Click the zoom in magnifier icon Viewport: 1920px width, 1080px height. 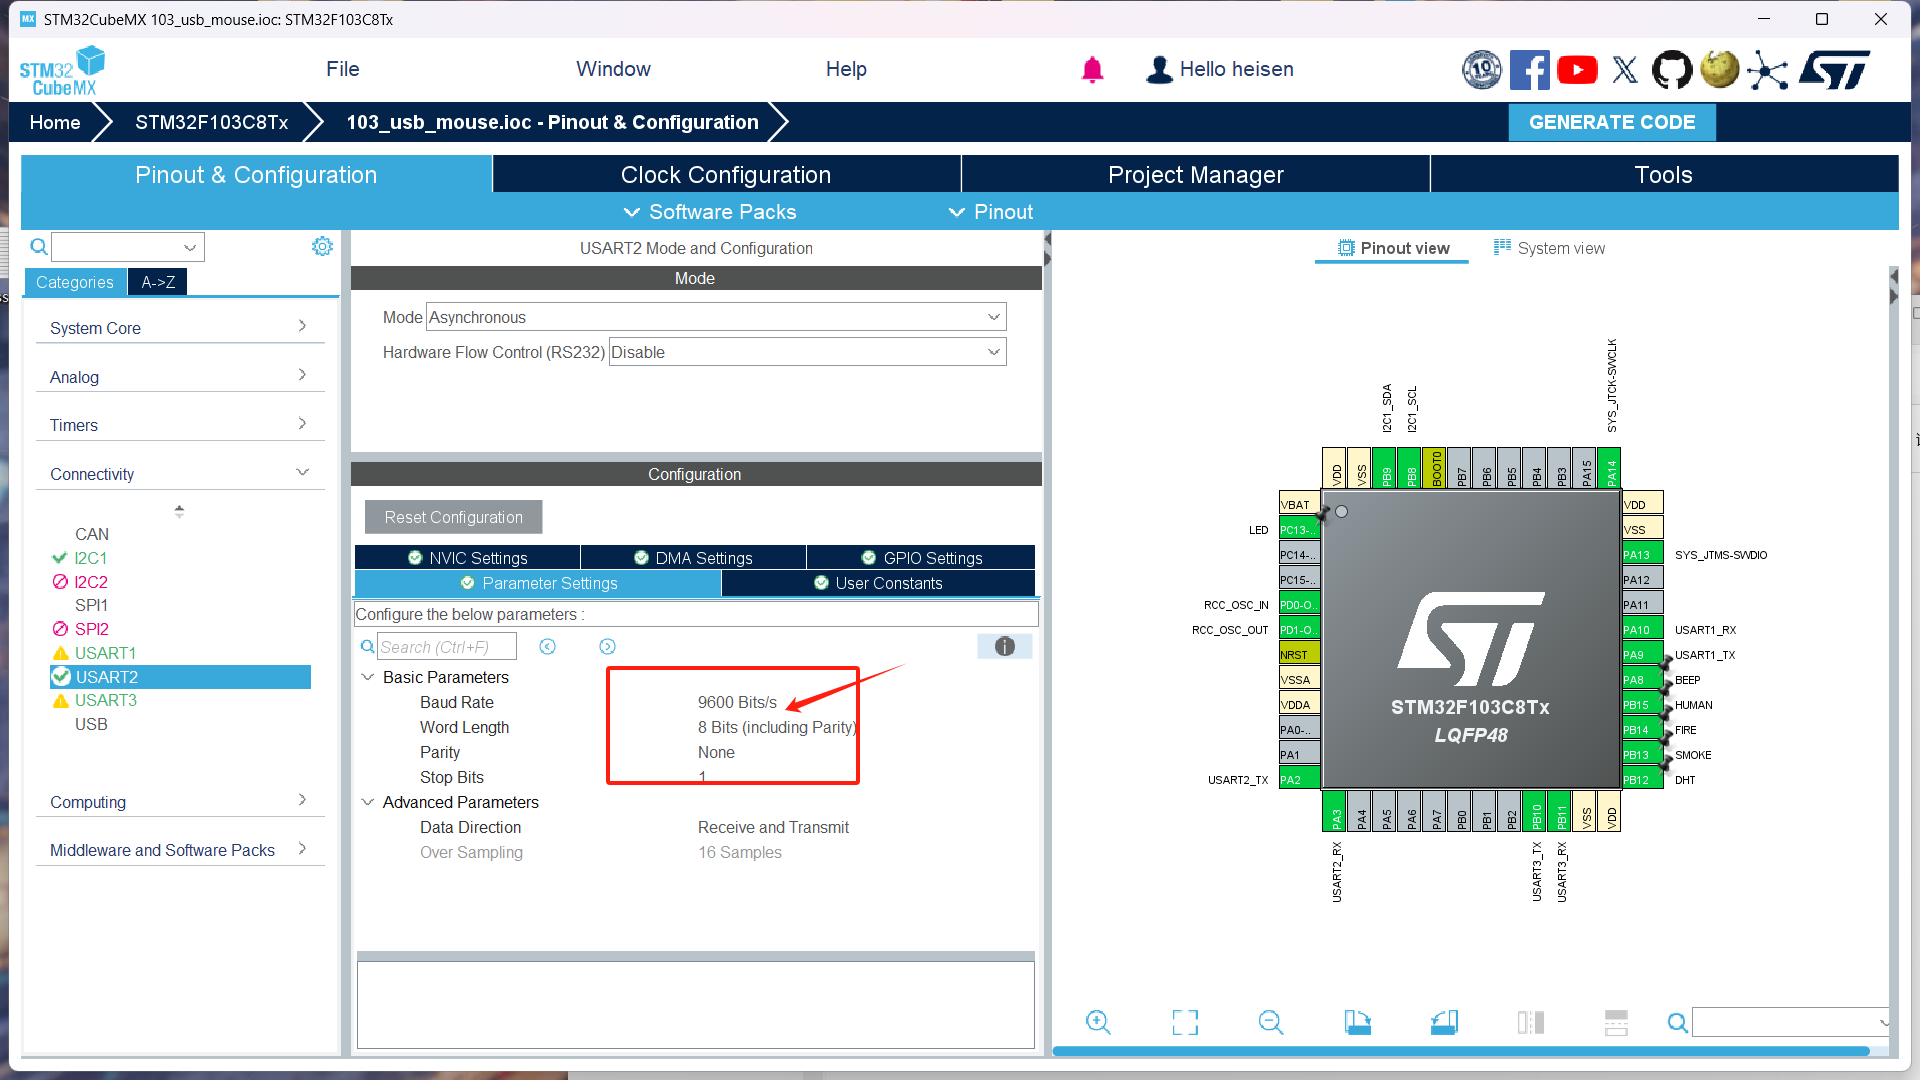(x=1098, y=1022)
